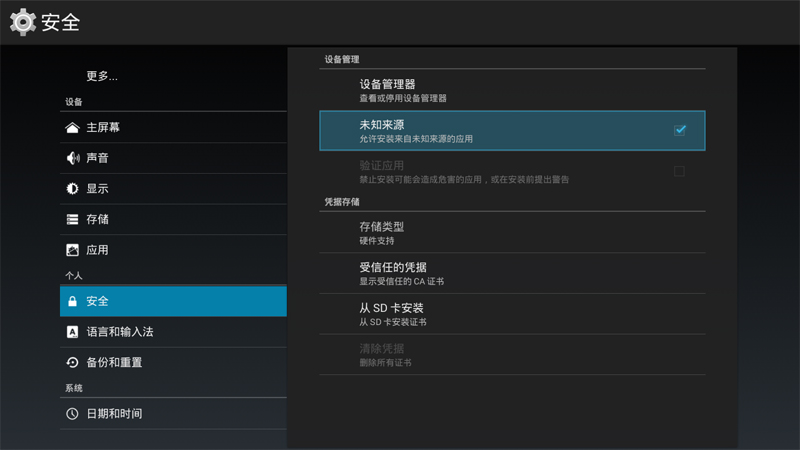Click 删除所有证书 description text
Viewport: 800px width, 450px height.
(385, 363)
